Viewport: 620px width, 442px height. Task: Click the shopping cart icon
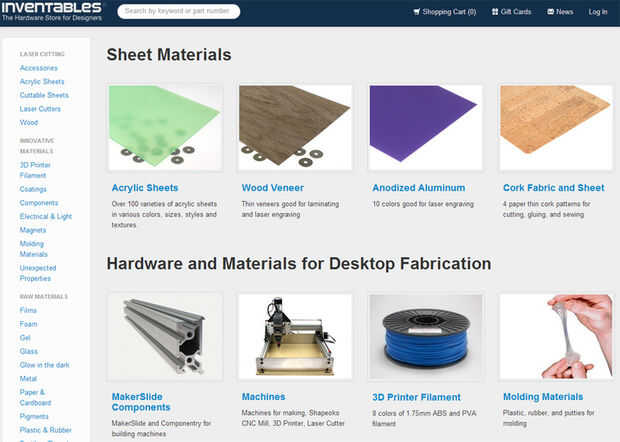(x=416, y=12)
